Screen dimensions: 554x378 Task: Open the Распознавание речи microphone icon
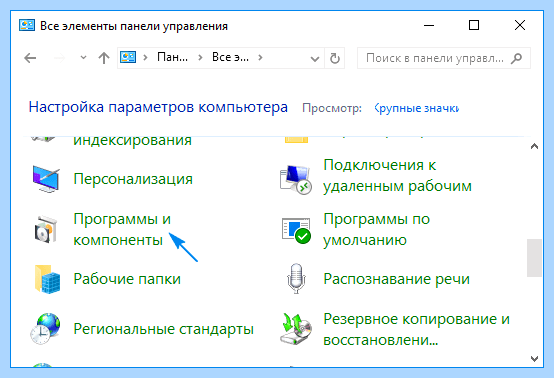296,278
